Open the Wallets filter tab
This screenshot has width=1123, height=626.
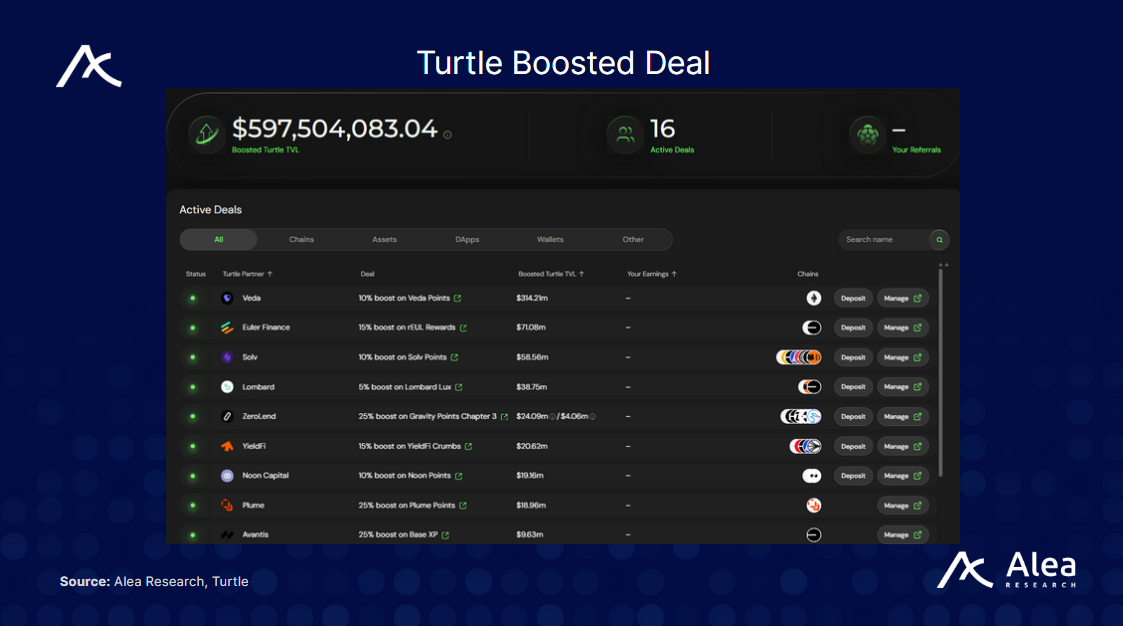pyautogui.click(x=550, y=239)
